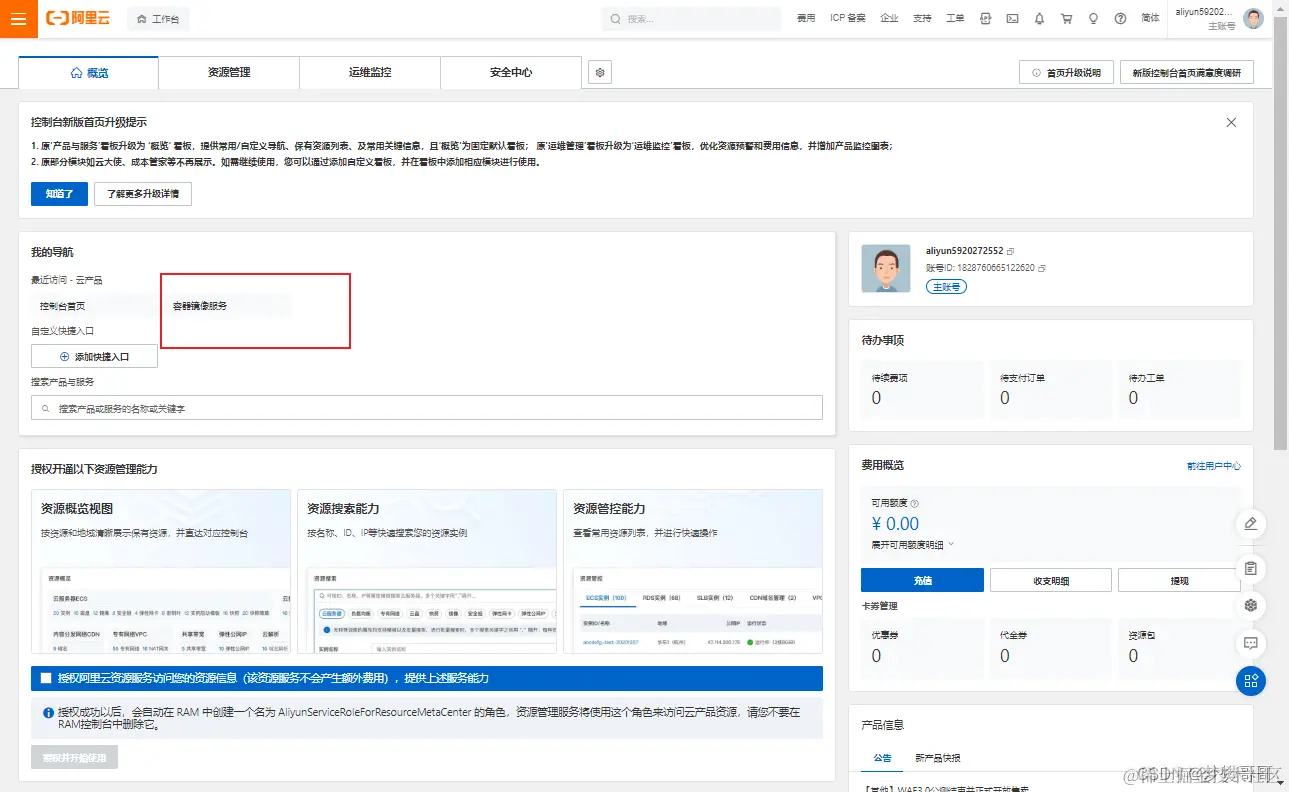Open the notification bell icon

pos(1039,19)
